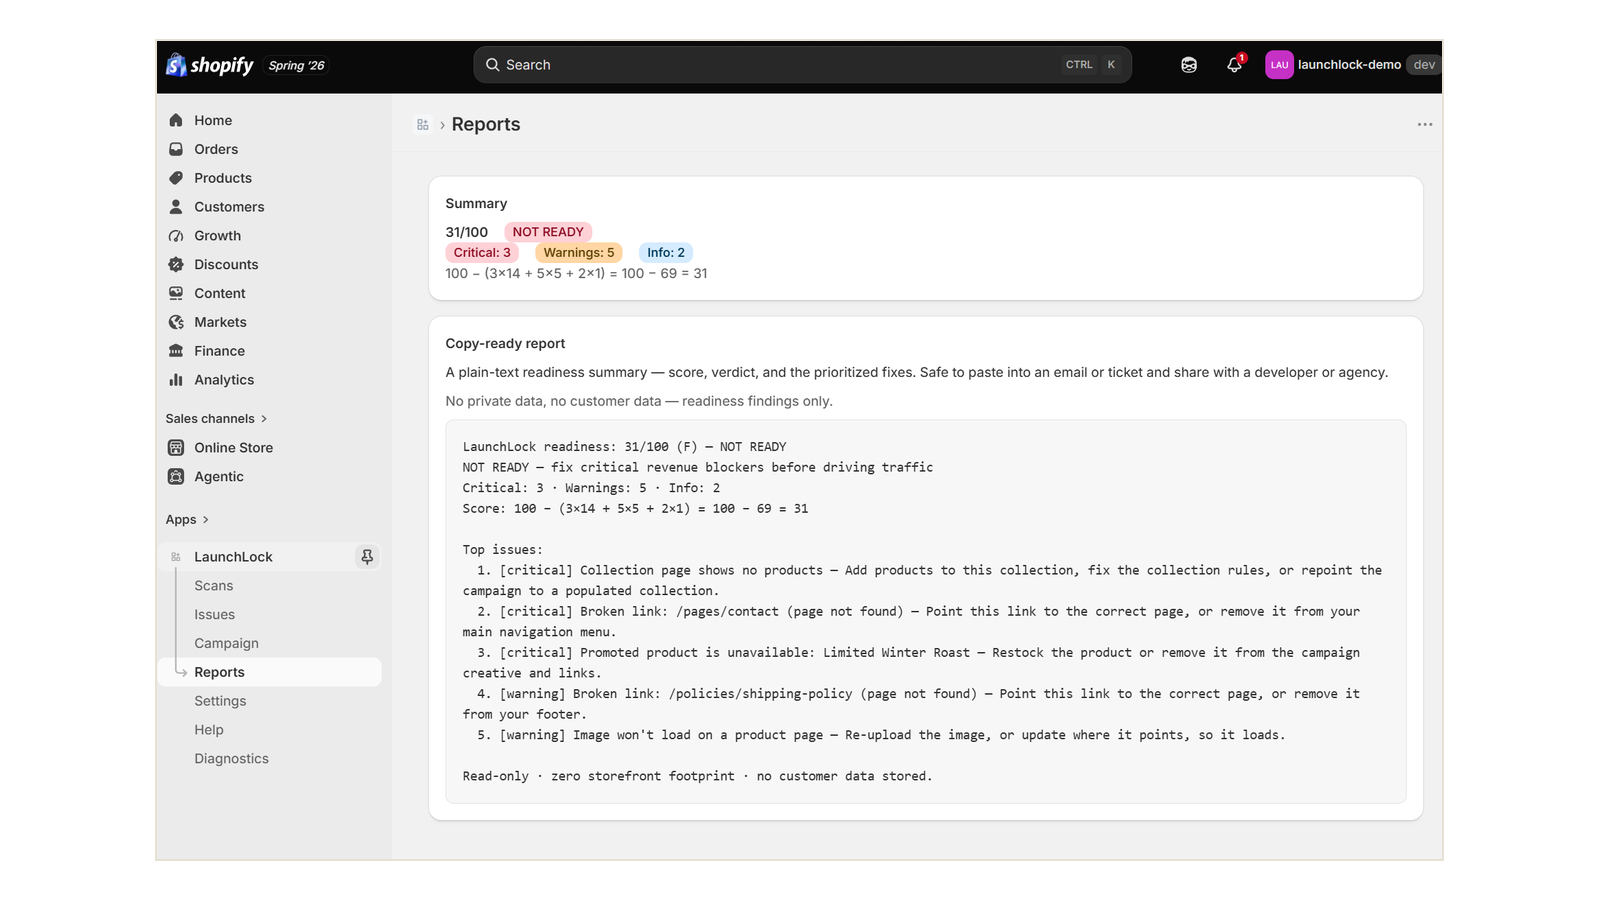Click the Growth label in sidebar
Image resolution: width=1600 pixels, height=900 pixels.
(x=218, y=236)
